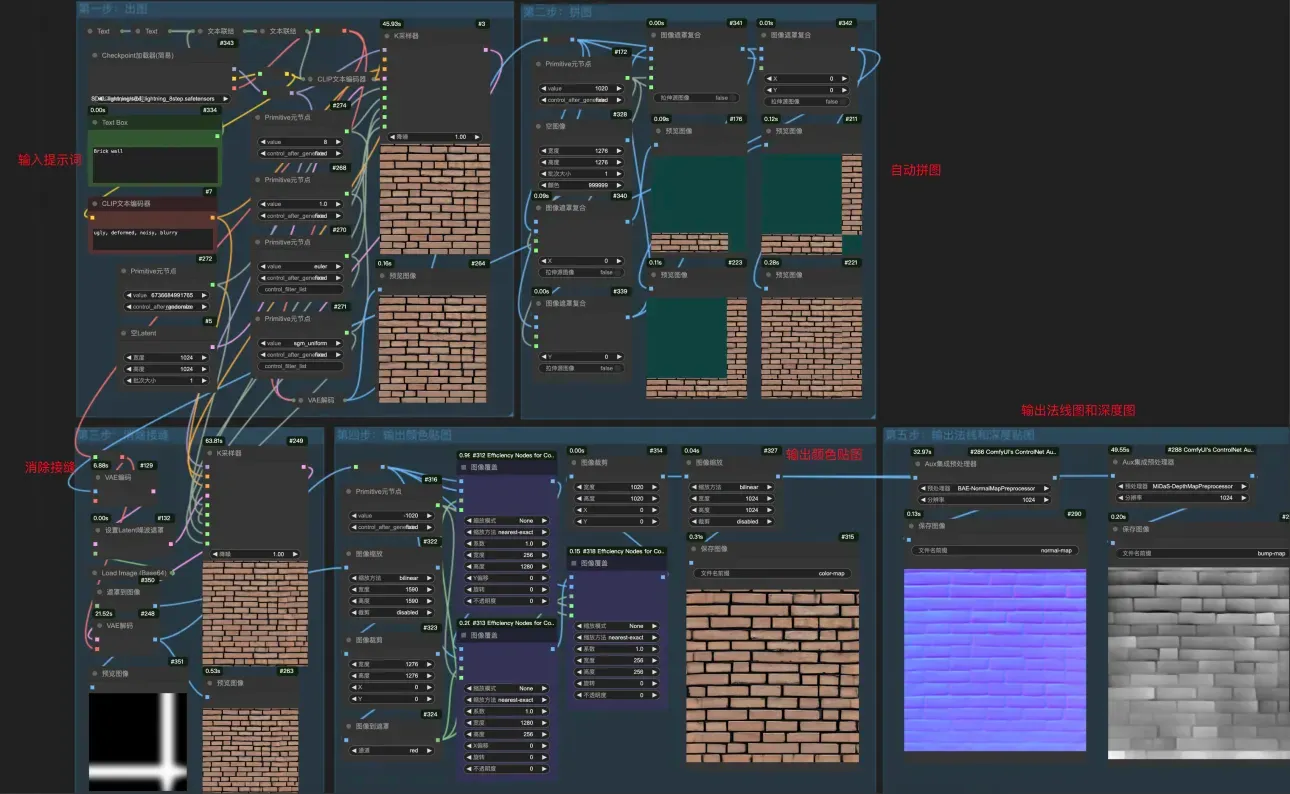This screenshot has width=1290, height=794.
Task: Toggle 拉伸源图像 switch in node #341
Action: click(x=697, y=98)
